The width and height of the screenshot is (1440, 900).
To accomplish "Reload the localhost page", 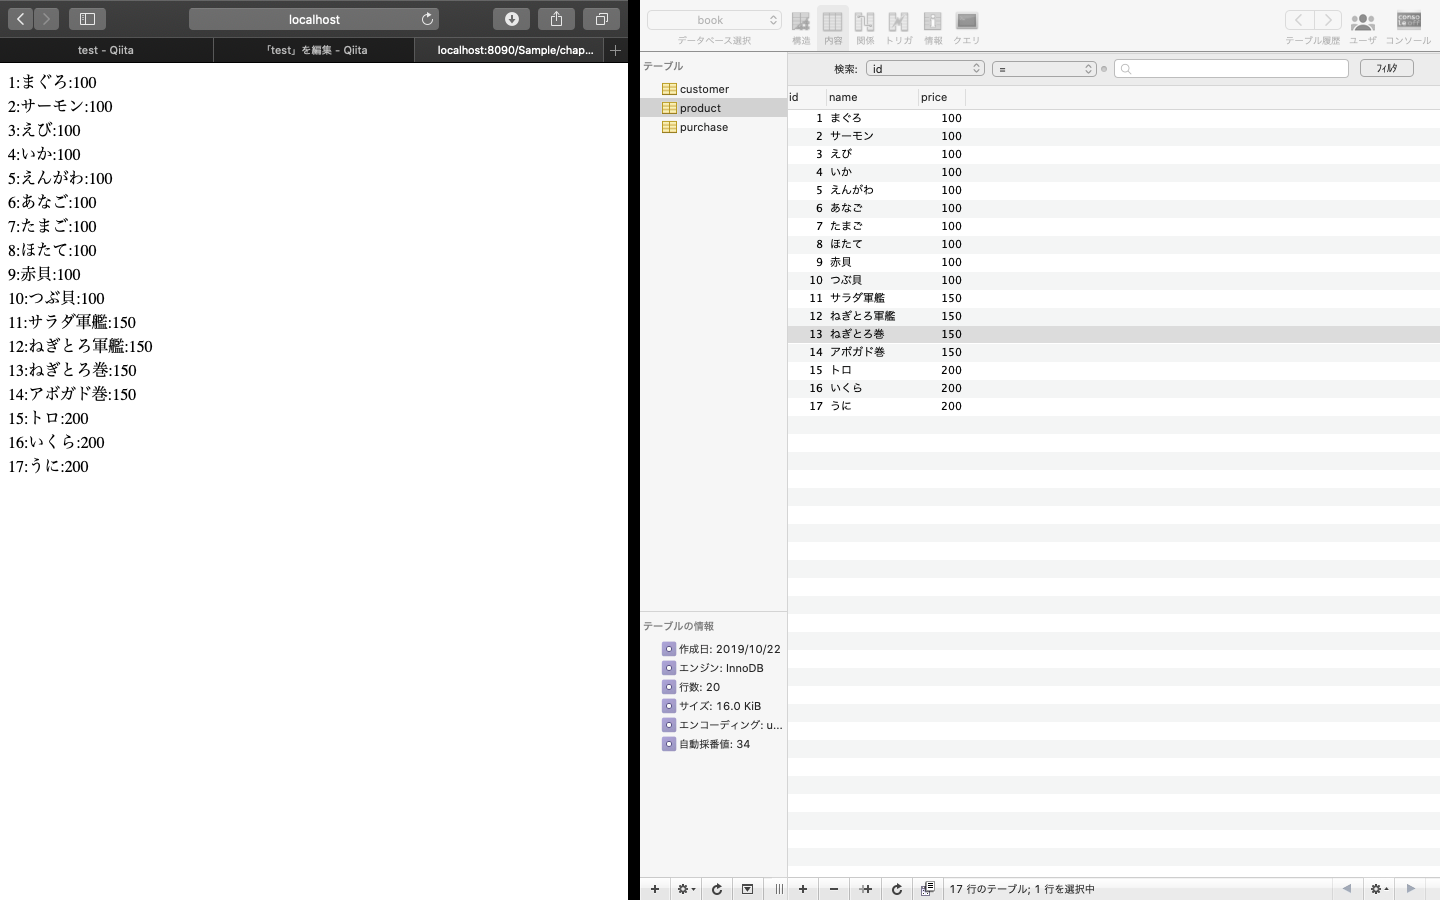I will pos(427,19).
